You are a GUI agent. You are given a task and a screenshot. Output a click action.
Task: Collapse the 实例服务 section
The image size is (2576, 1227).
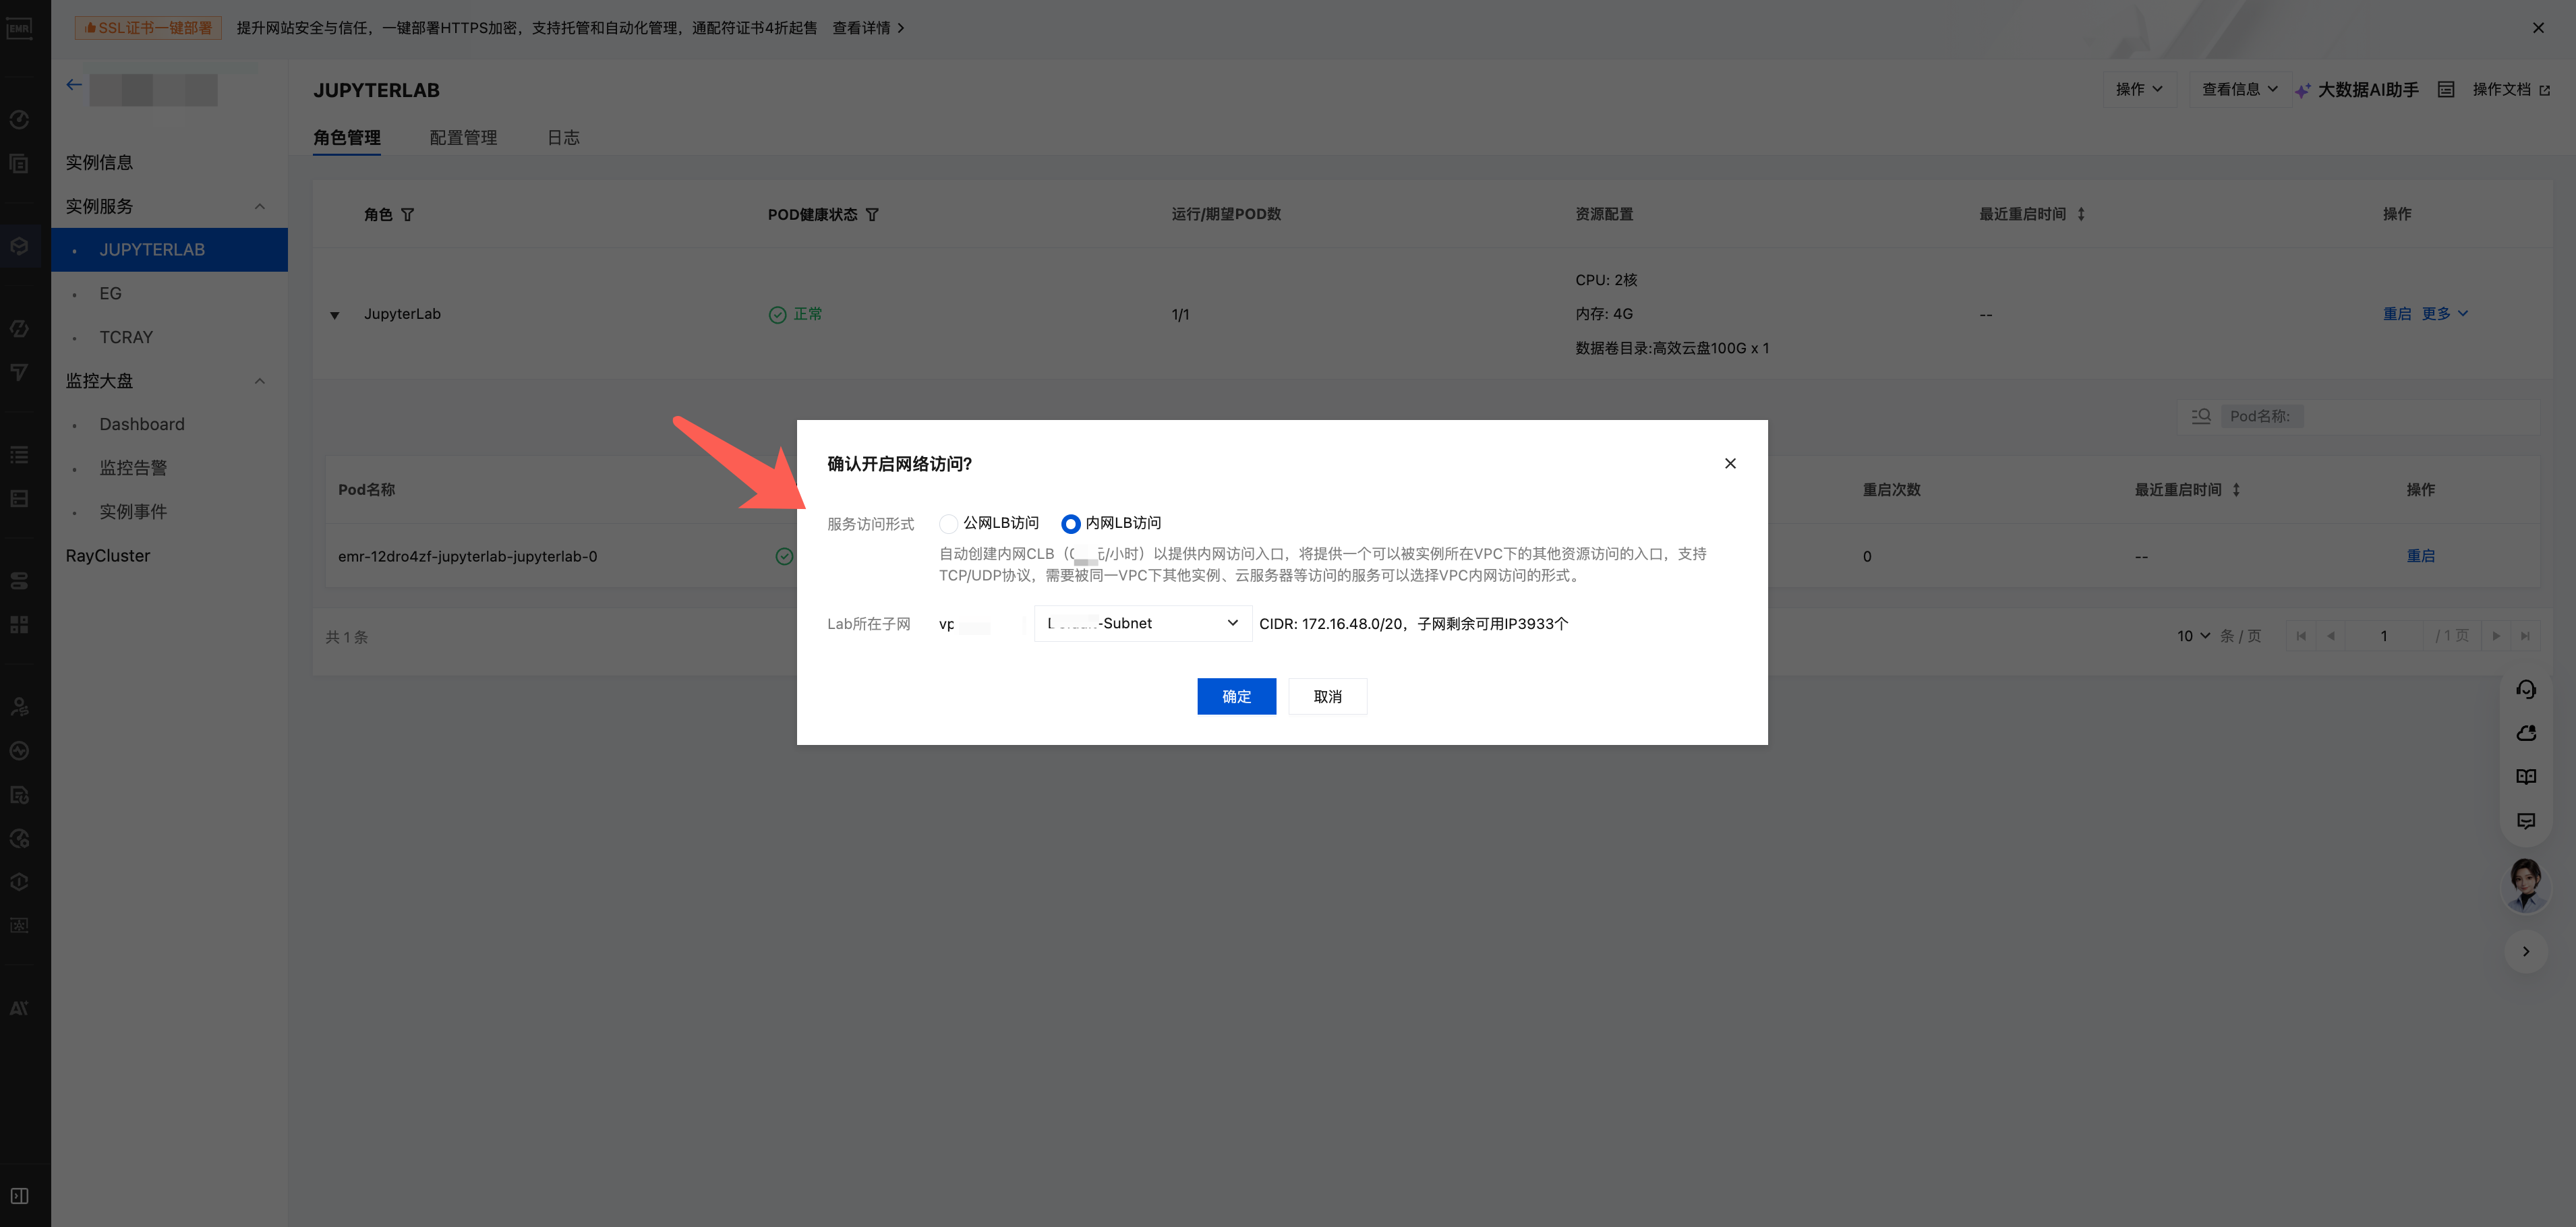coord(260,207)
